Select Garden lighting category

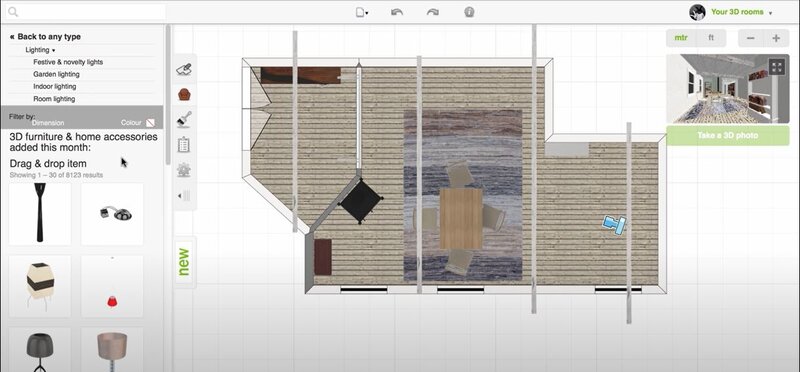tap(56, 74)
